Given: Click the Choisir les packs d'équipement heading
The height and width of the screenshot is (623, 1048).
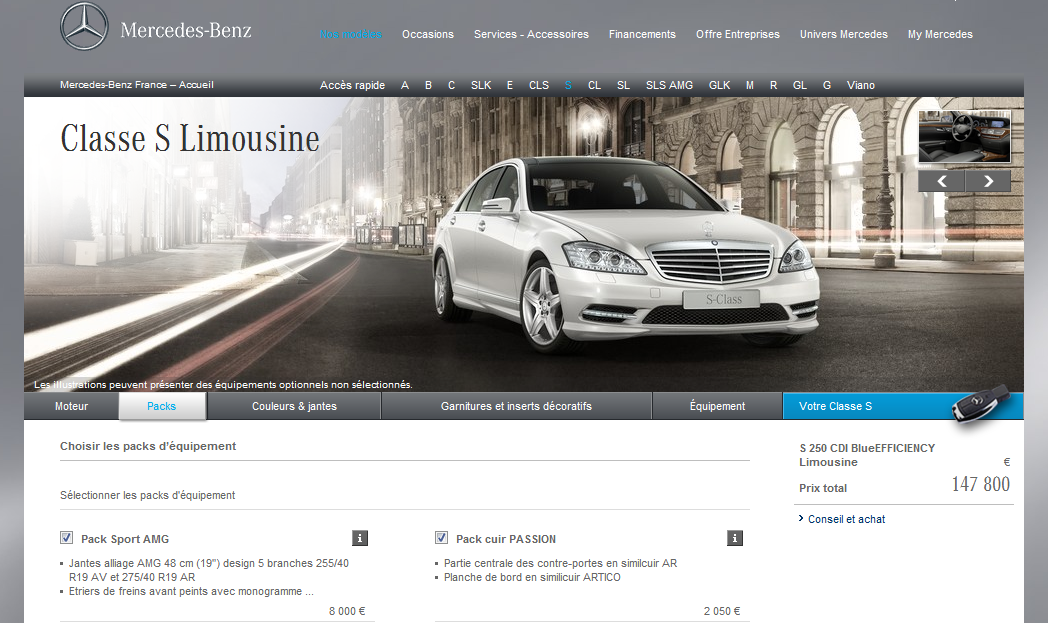Looking at the screenshot, I should pyautogui.click(x=148, y=446).
